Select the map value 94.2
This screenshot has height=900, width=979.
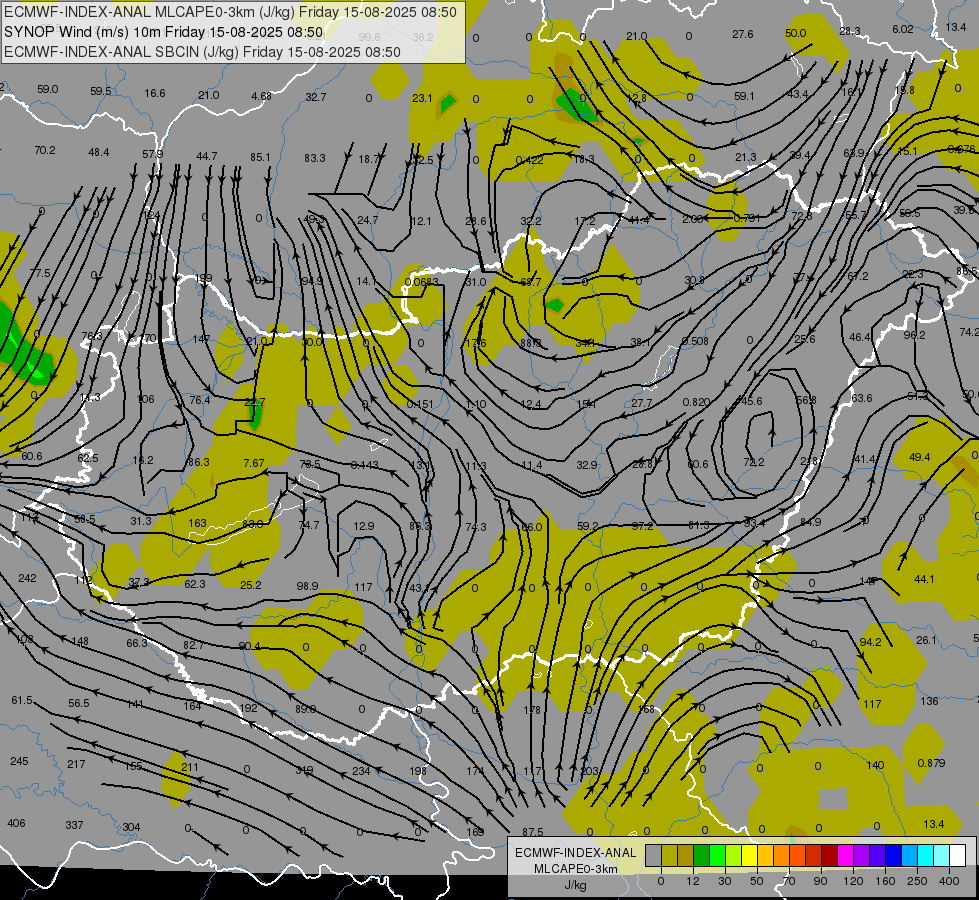(870, 642)
